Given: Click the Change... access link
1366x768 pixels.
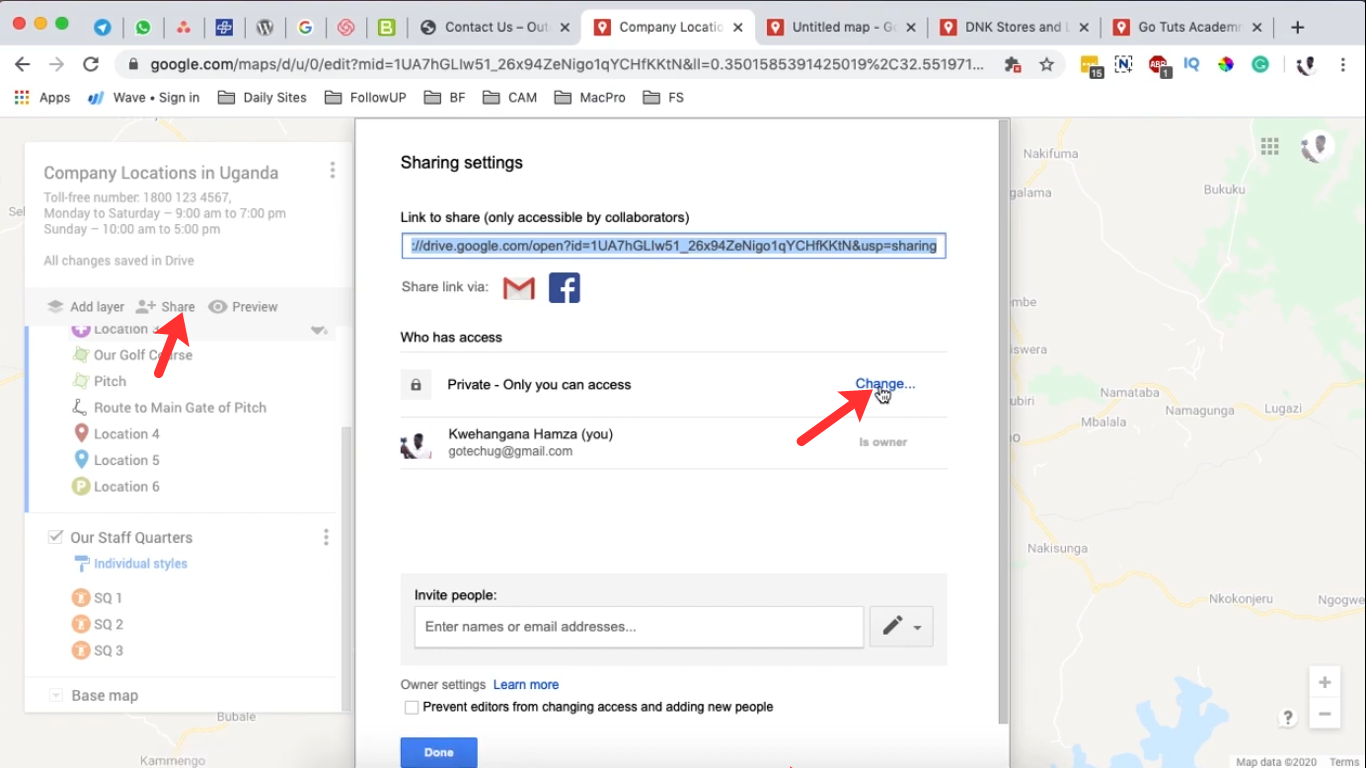Looking at the screenshot, I should (885, 384).
